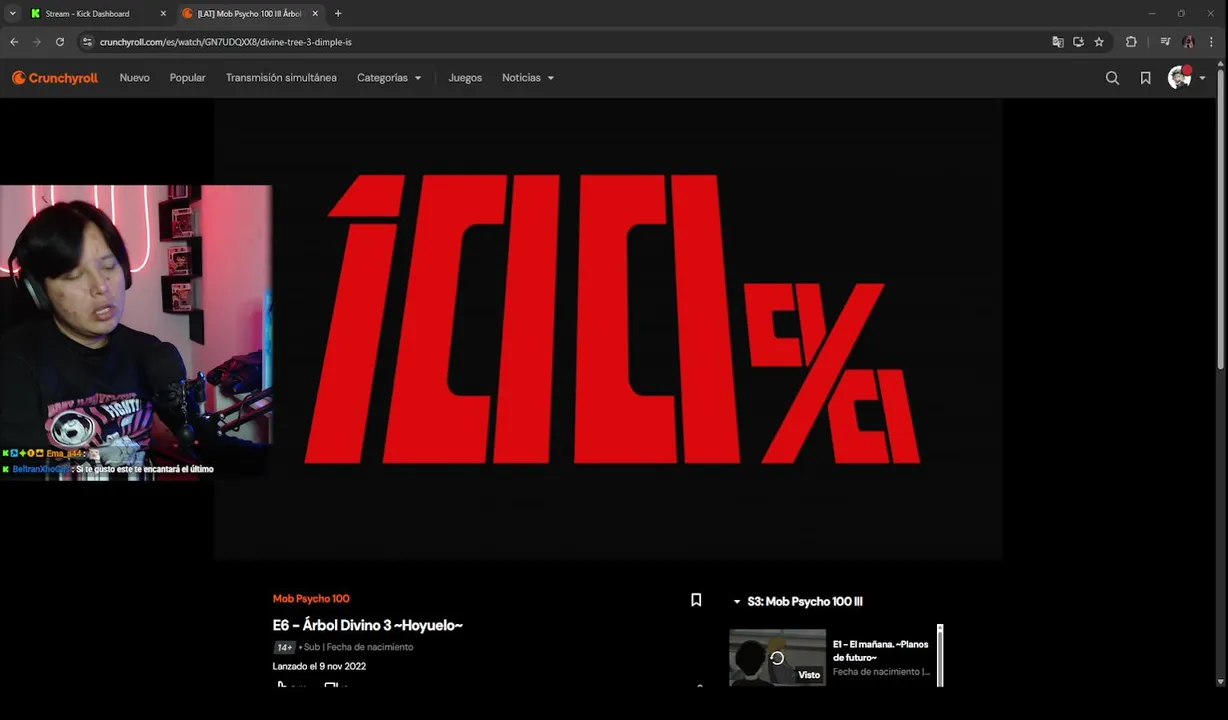Click the address bar URL field
1228x720 pixels.
(x=570, y=42)
